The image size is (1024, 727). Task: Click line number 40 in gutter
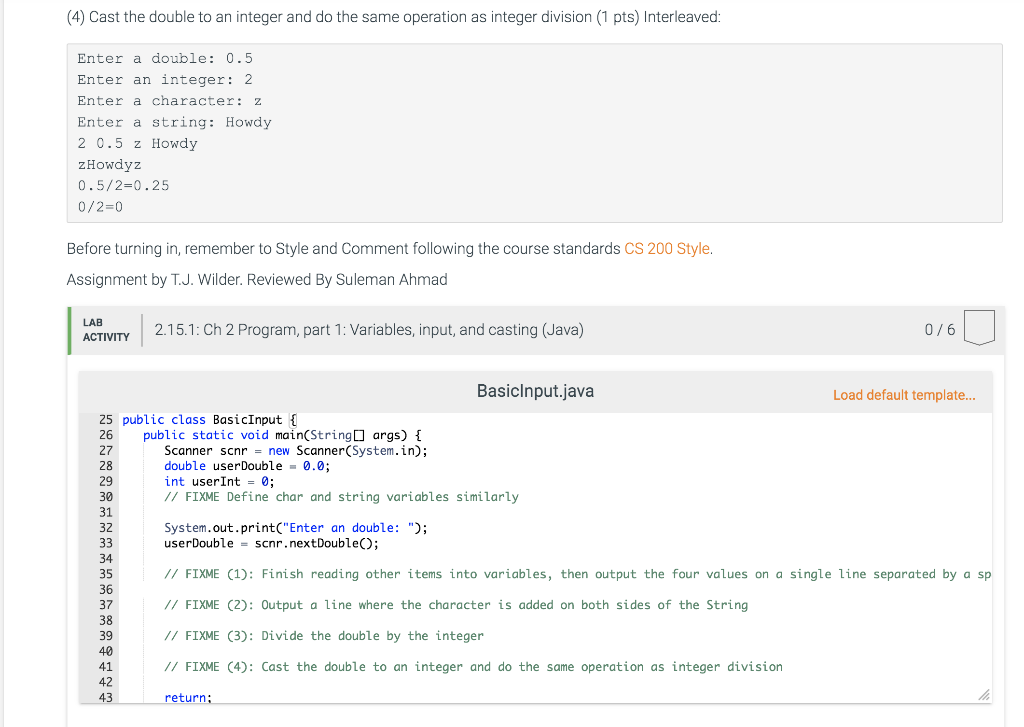(x=106, y=651)
